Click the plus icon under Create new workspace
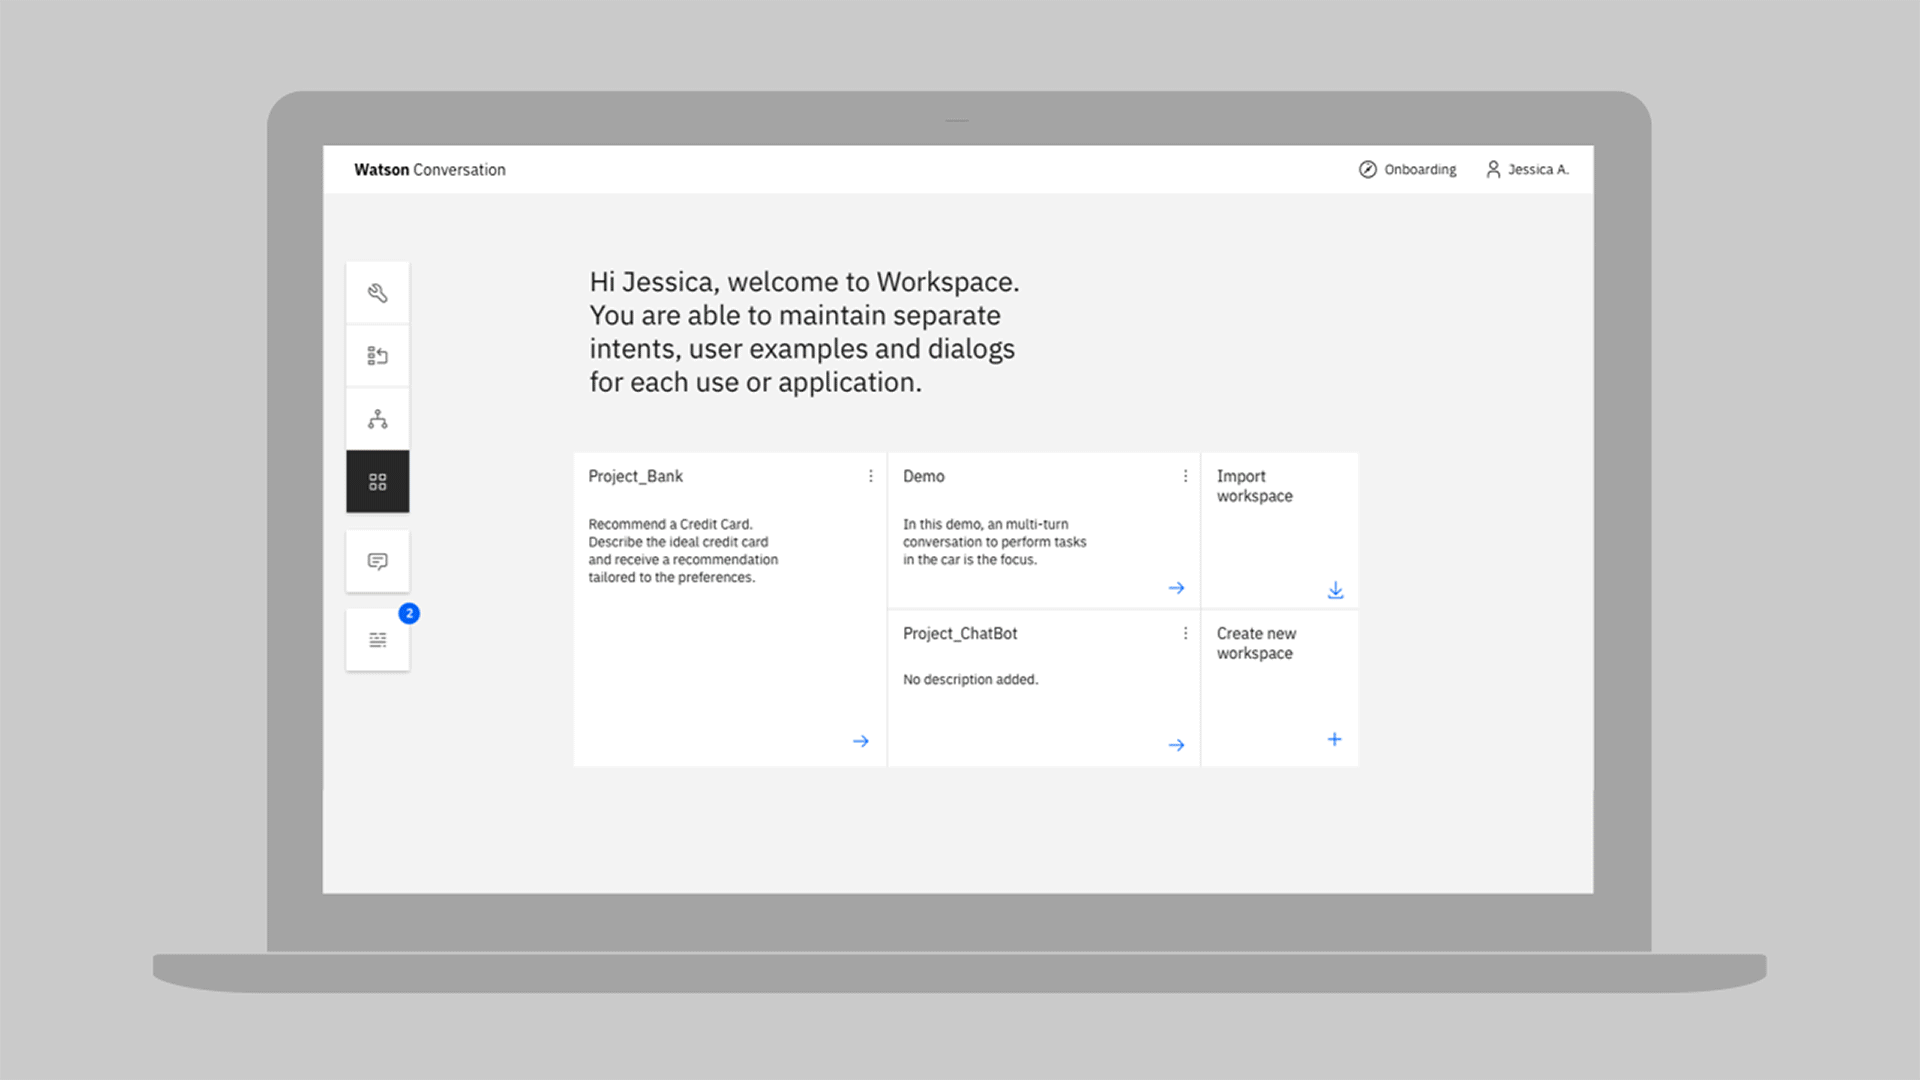 [x=1334, y=739]
